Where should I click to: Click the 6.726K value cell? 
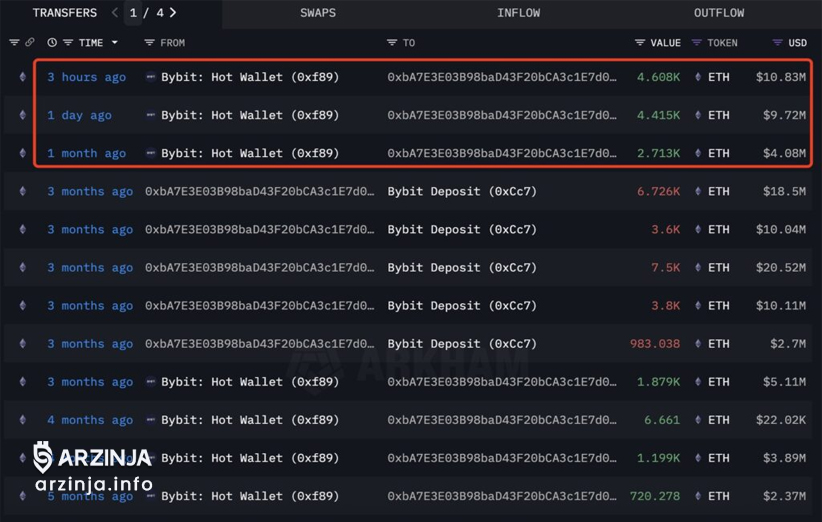[658, 192]
